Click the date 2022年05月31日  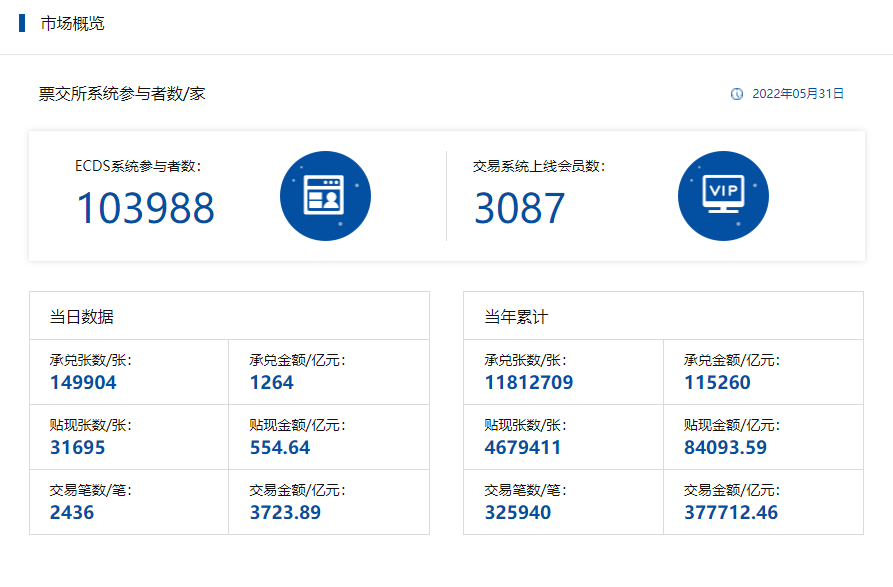pos(798,94)
